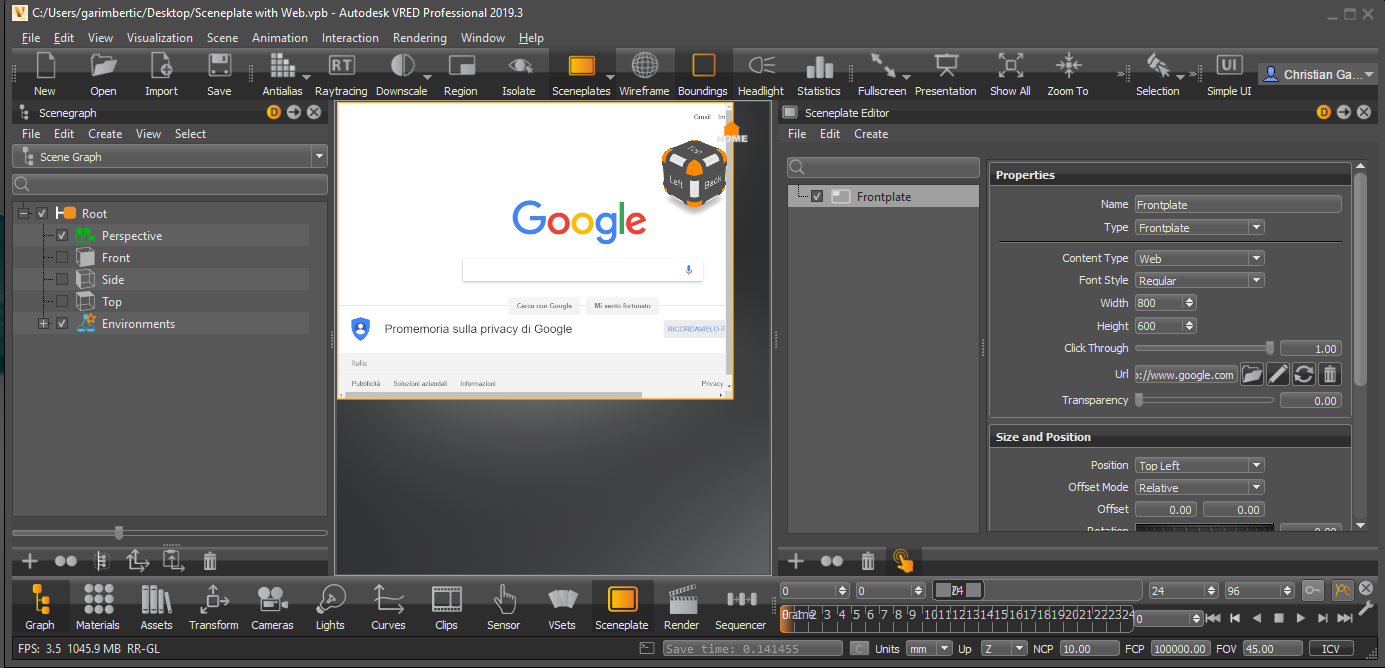
Task: Uncheck the Perspective node visibility
Action: pyautogui.click(x=62, y=234)
